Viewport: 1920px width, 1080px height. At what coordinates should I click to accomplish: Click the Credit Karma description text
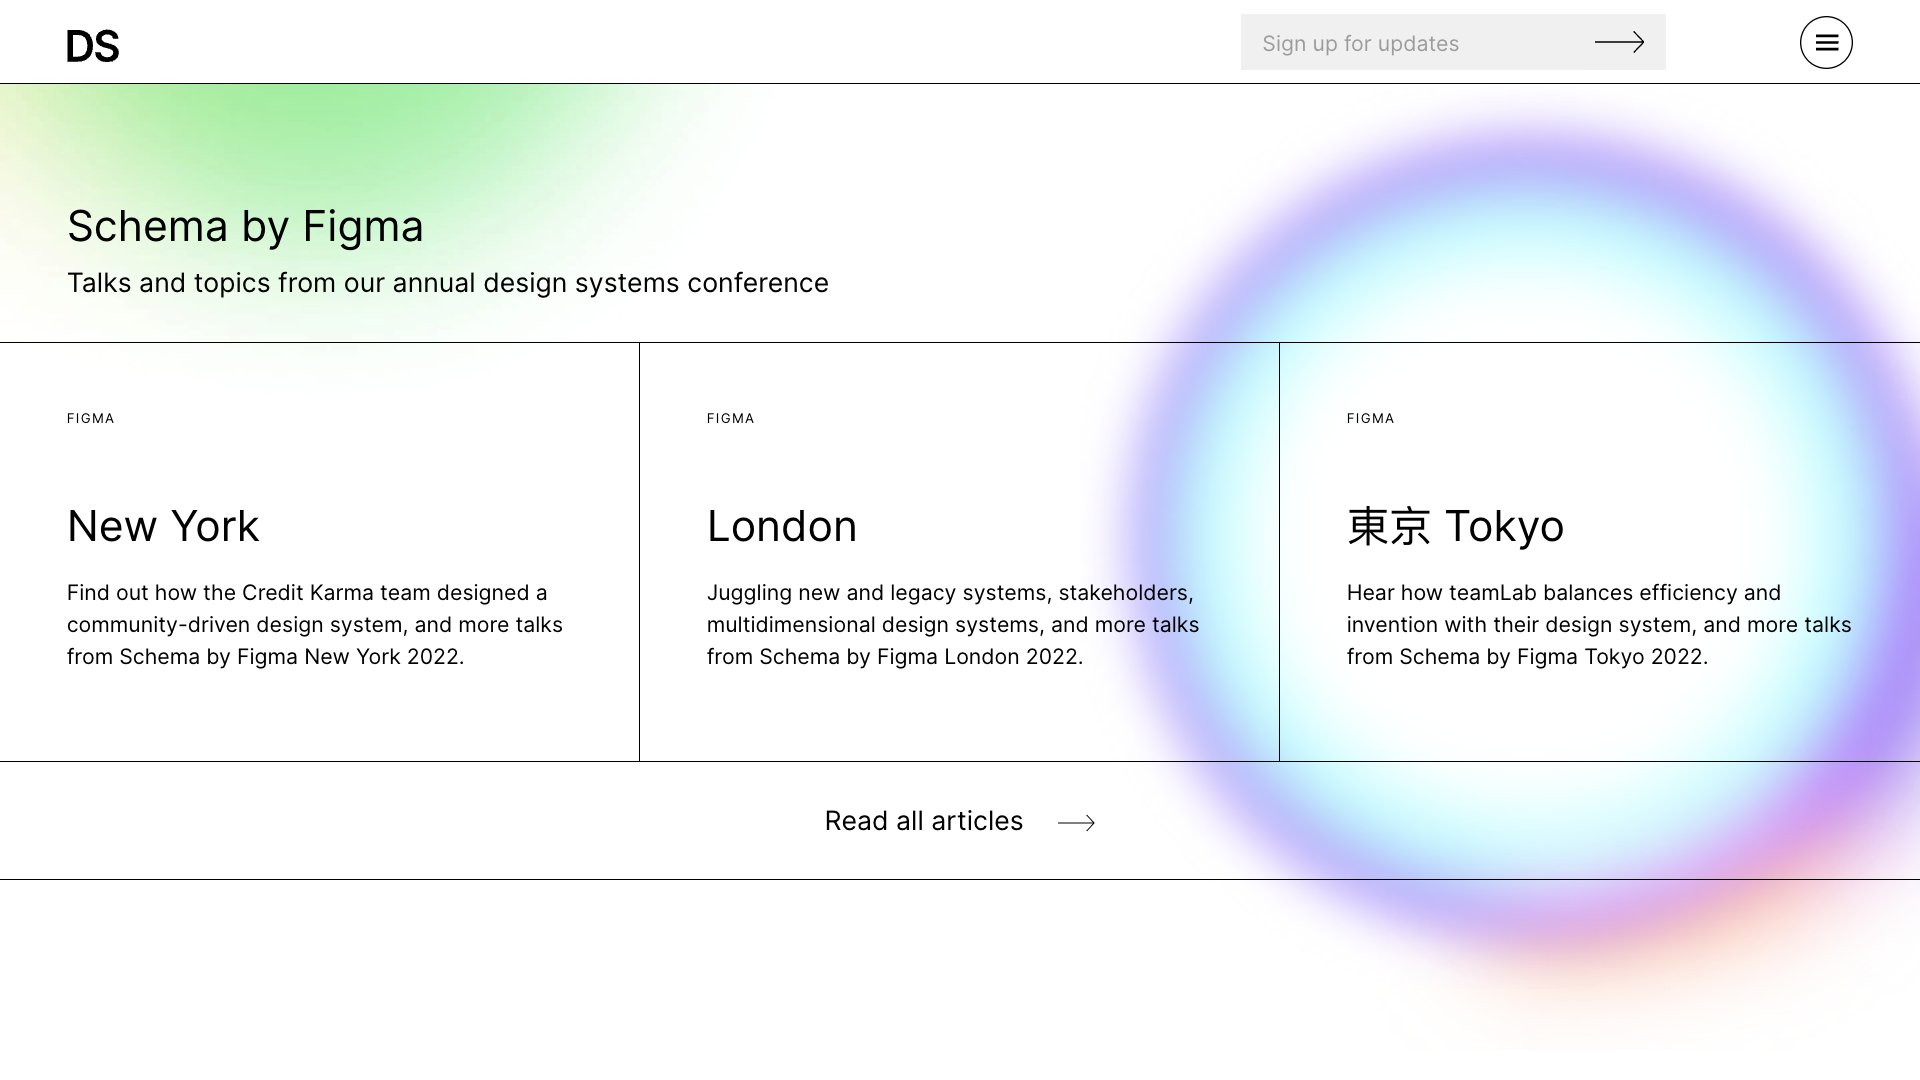point(315,624)
